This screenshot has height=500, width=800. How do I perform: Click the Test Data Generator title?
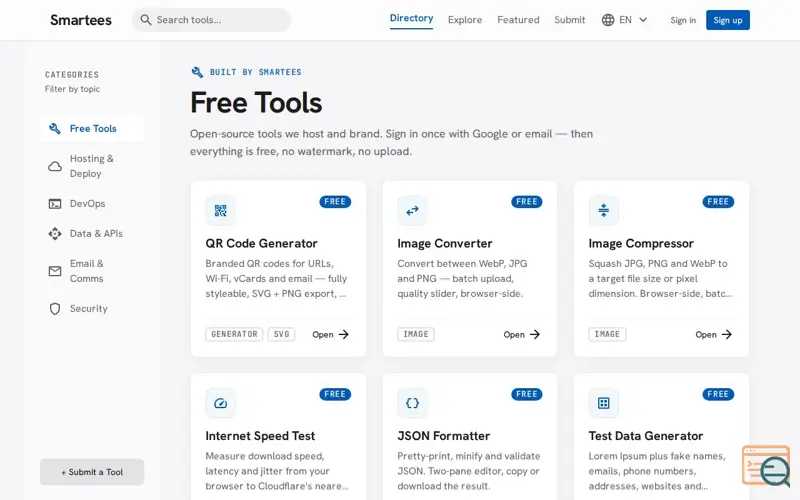coord(646,436)
